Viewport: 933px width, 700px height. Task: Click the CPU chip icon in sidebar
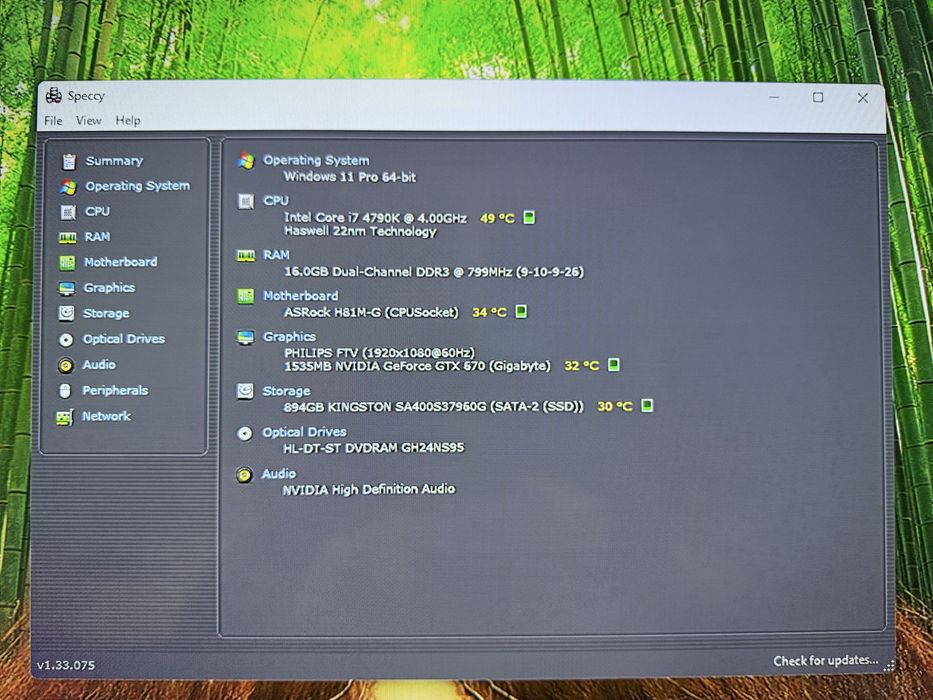68,212
